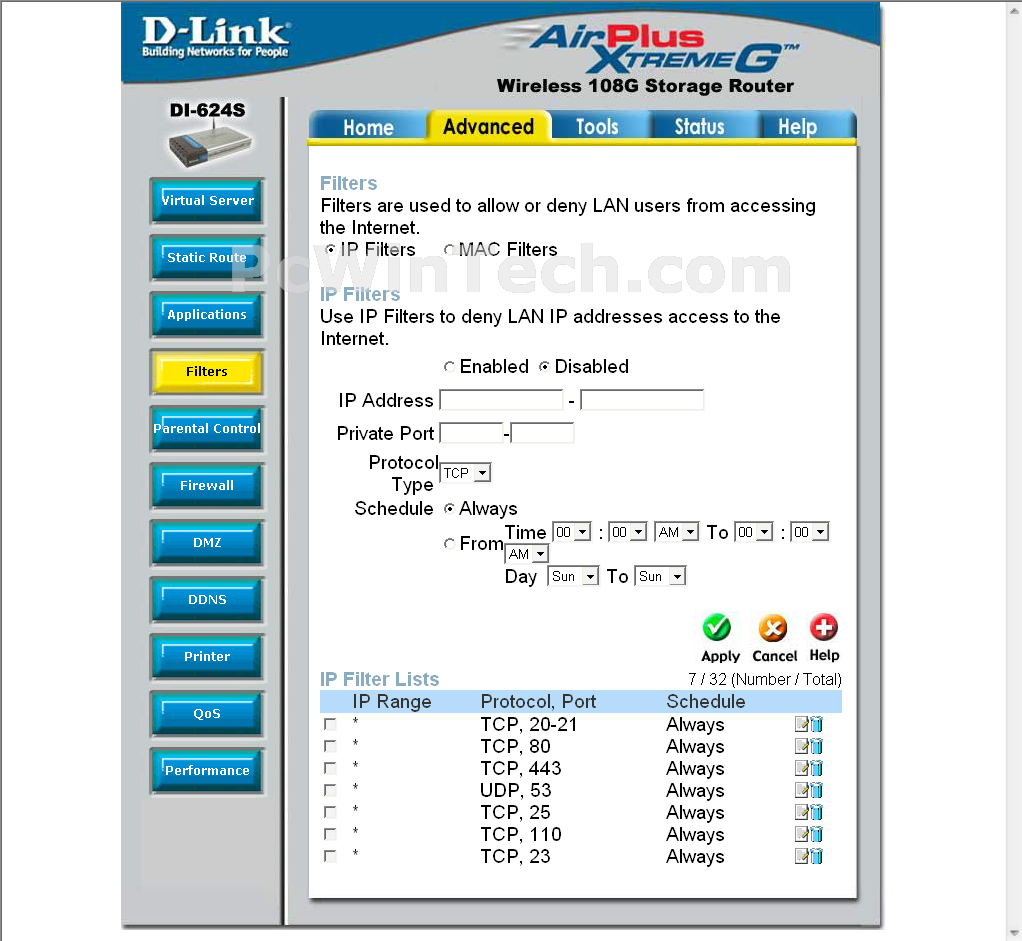Open the From time minute dropdown

point(628,532)
